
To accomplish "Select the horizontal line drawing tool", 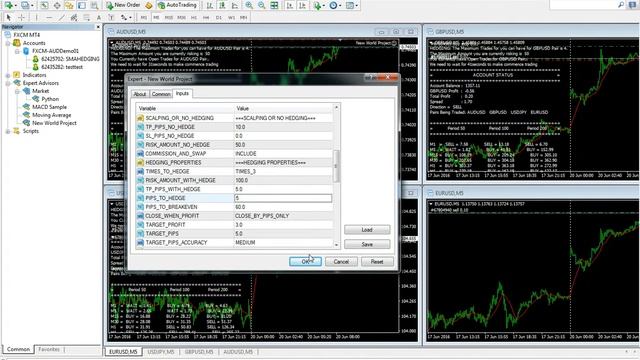I will (49, 18).
